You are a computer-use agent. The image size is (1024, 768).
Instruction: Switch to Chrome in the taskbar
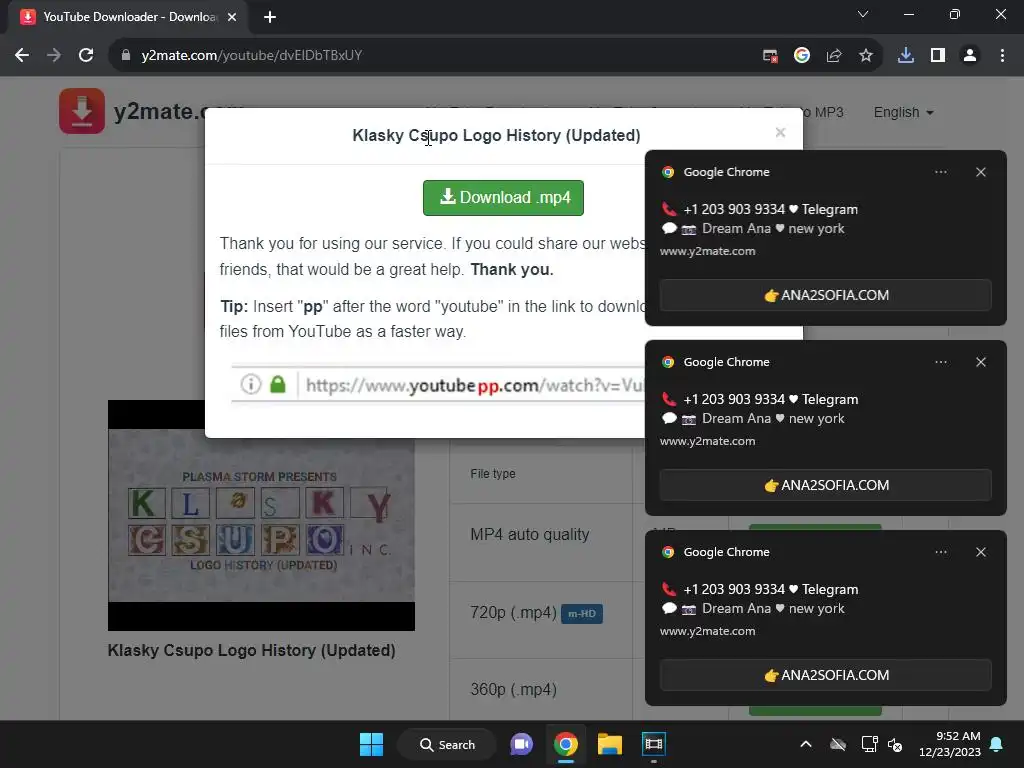click(x=566, y=744)
